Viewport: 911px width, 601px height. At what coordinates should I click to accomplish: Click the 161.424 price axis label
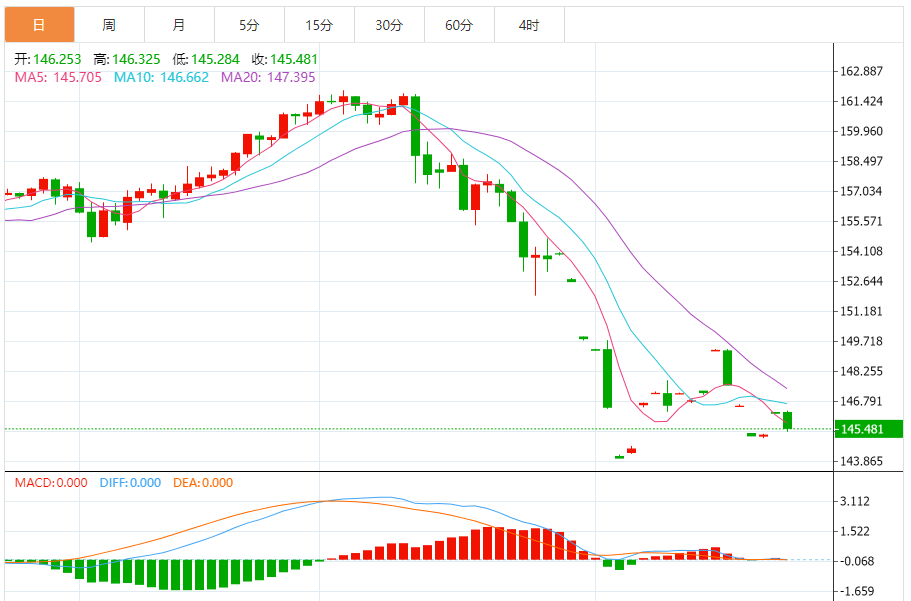click(x=862, y=101)
